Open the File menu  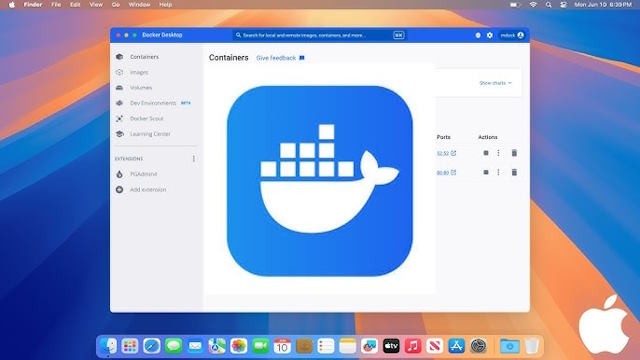[56, 4]
